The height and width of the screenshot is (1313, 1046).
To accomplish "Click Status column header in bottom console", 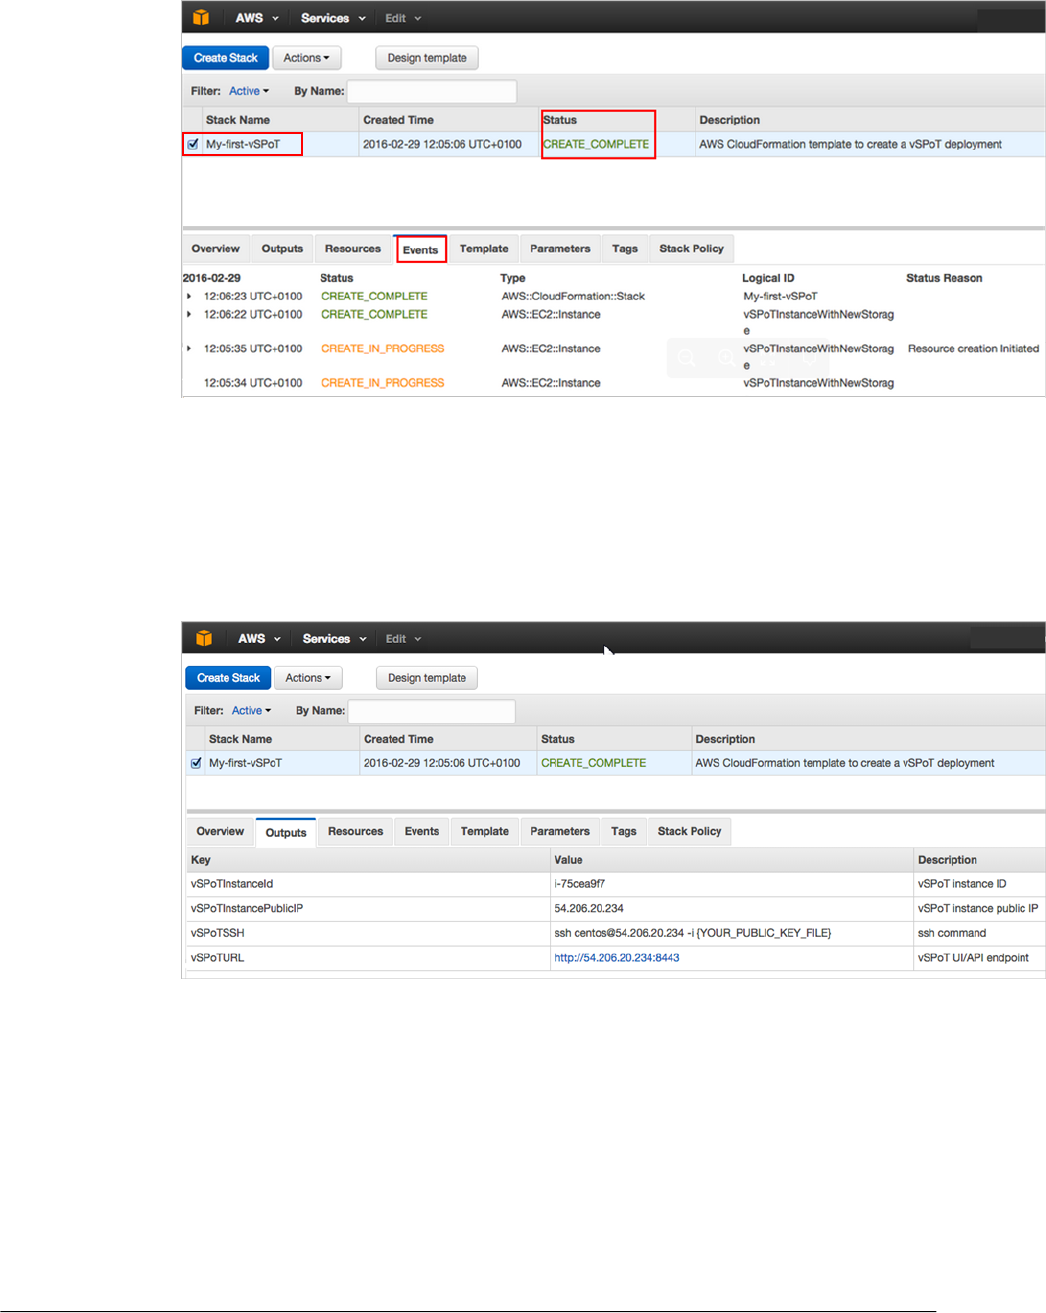I will pos(558,739).
